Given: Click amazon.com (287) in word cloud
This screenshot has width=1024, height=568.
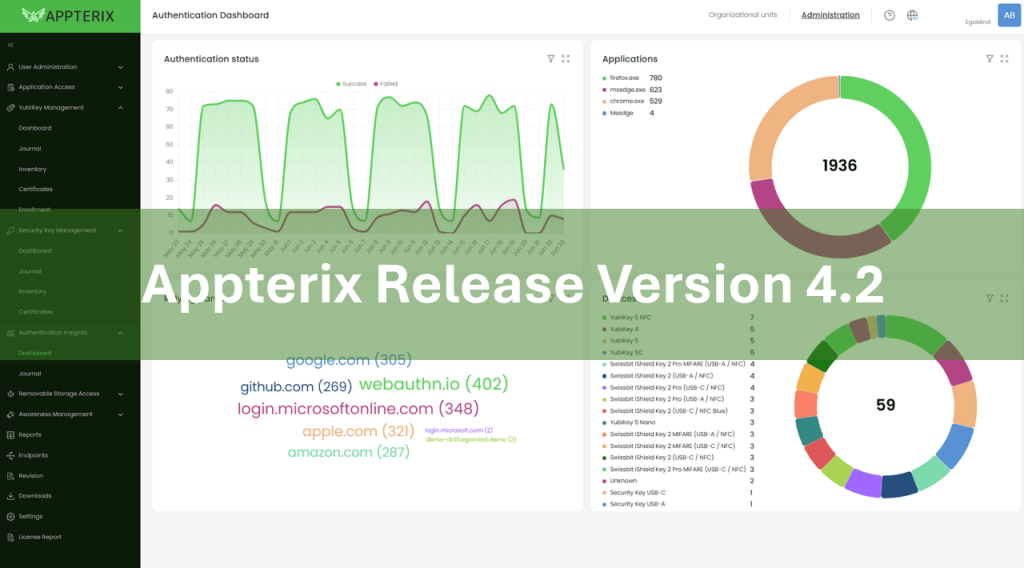Looking at the screenshot, I should click(349, 452).
